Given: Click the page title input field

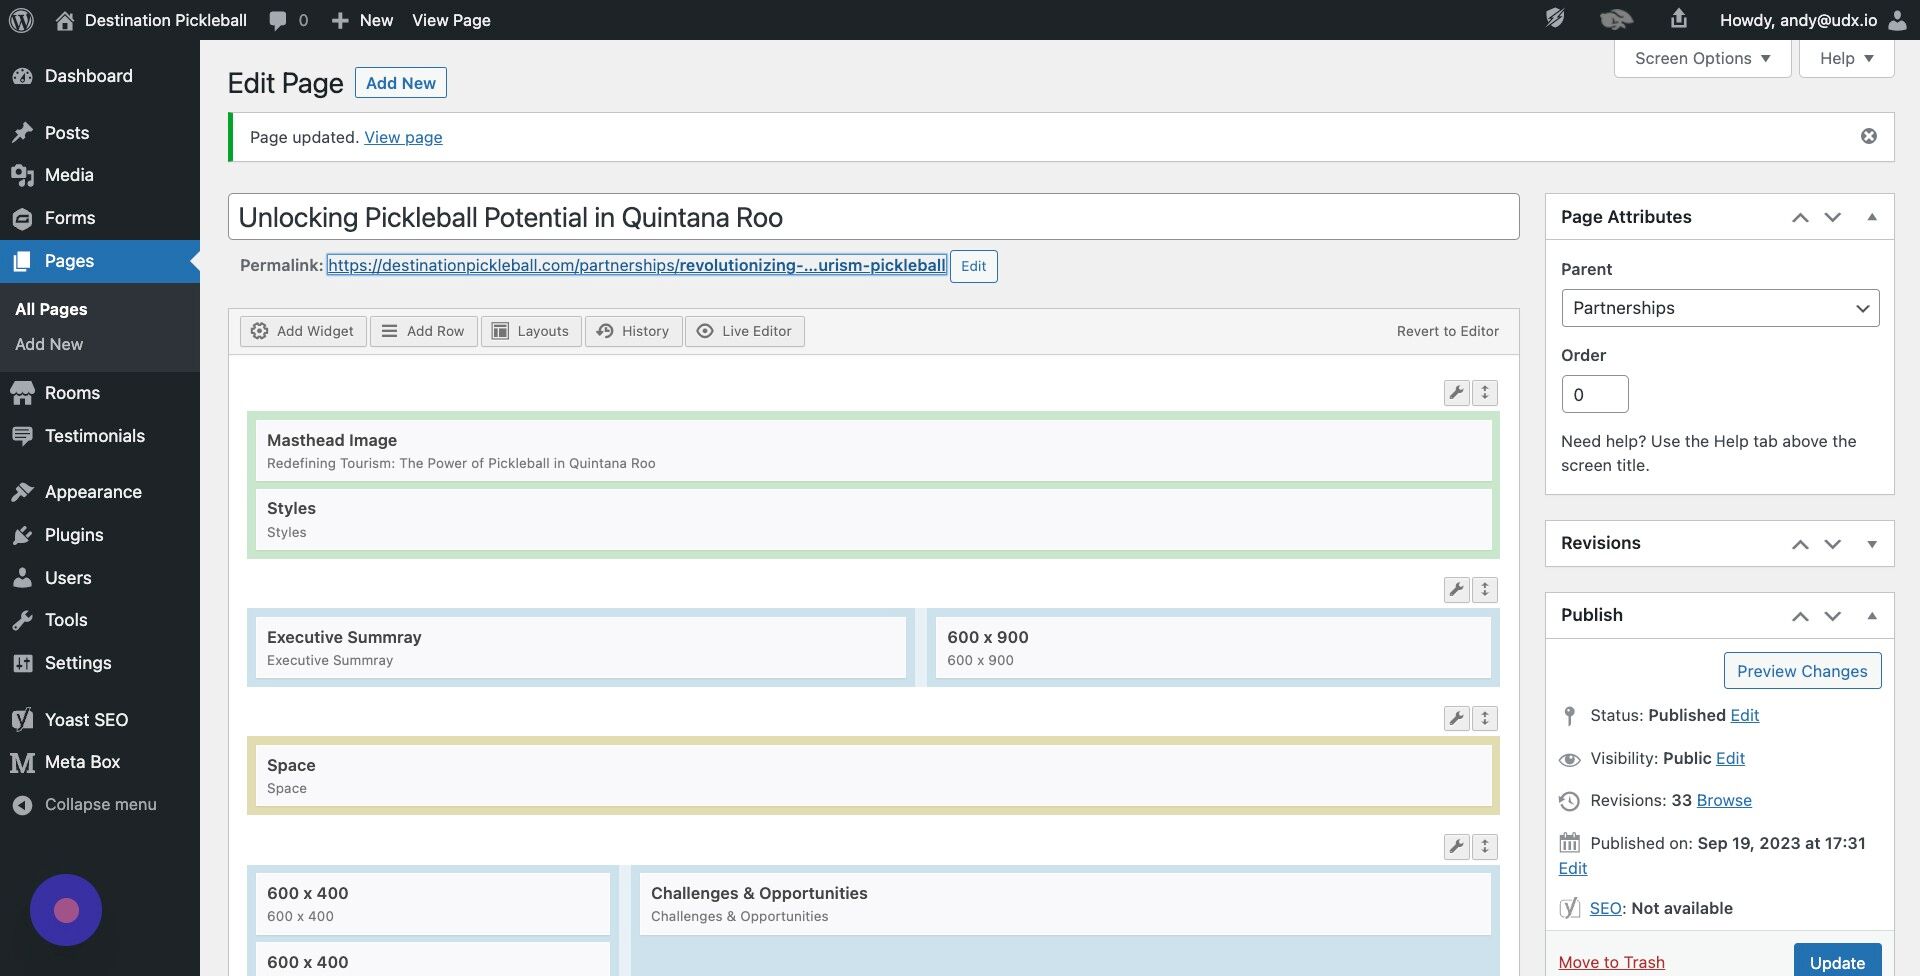Looking at the screenshot, I should point(873,217).
